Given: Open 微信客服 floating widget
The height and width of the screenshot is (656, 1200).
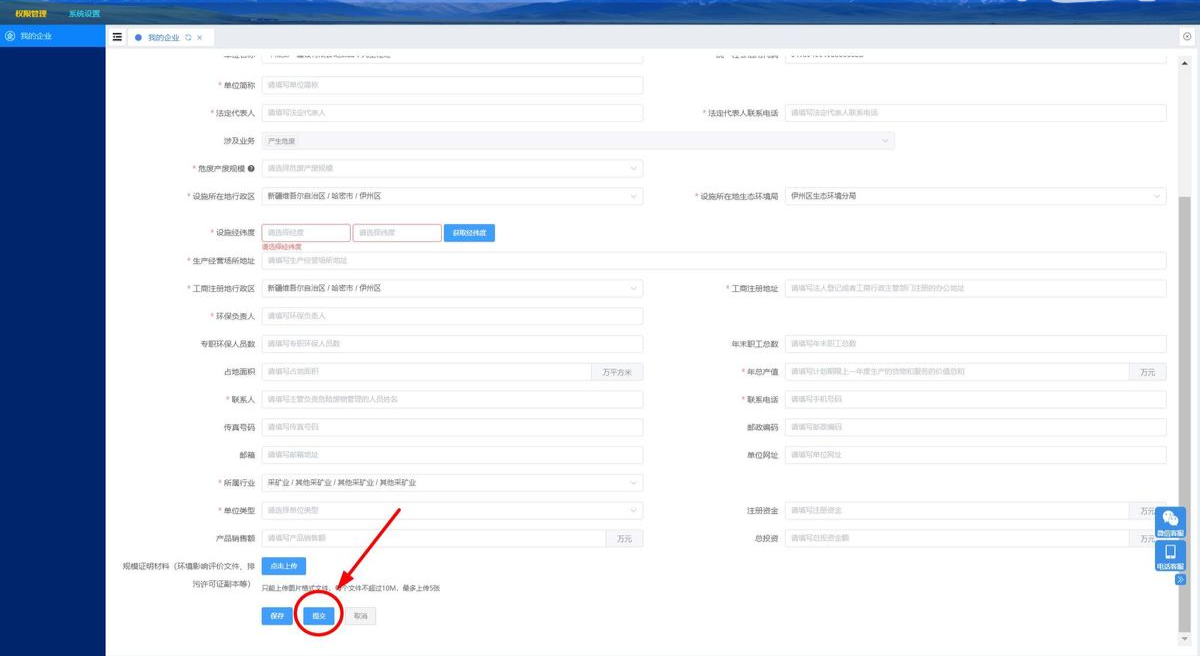Looking at the screenshot, I should pyautogui.click(x=1171, y=524).
